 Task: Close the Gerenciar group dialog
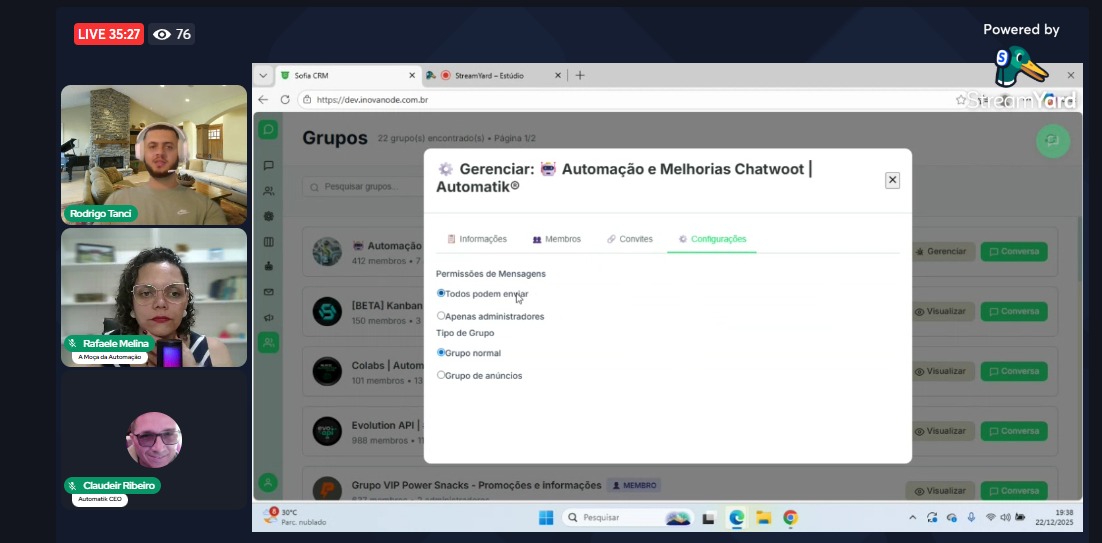pos(892,180)
